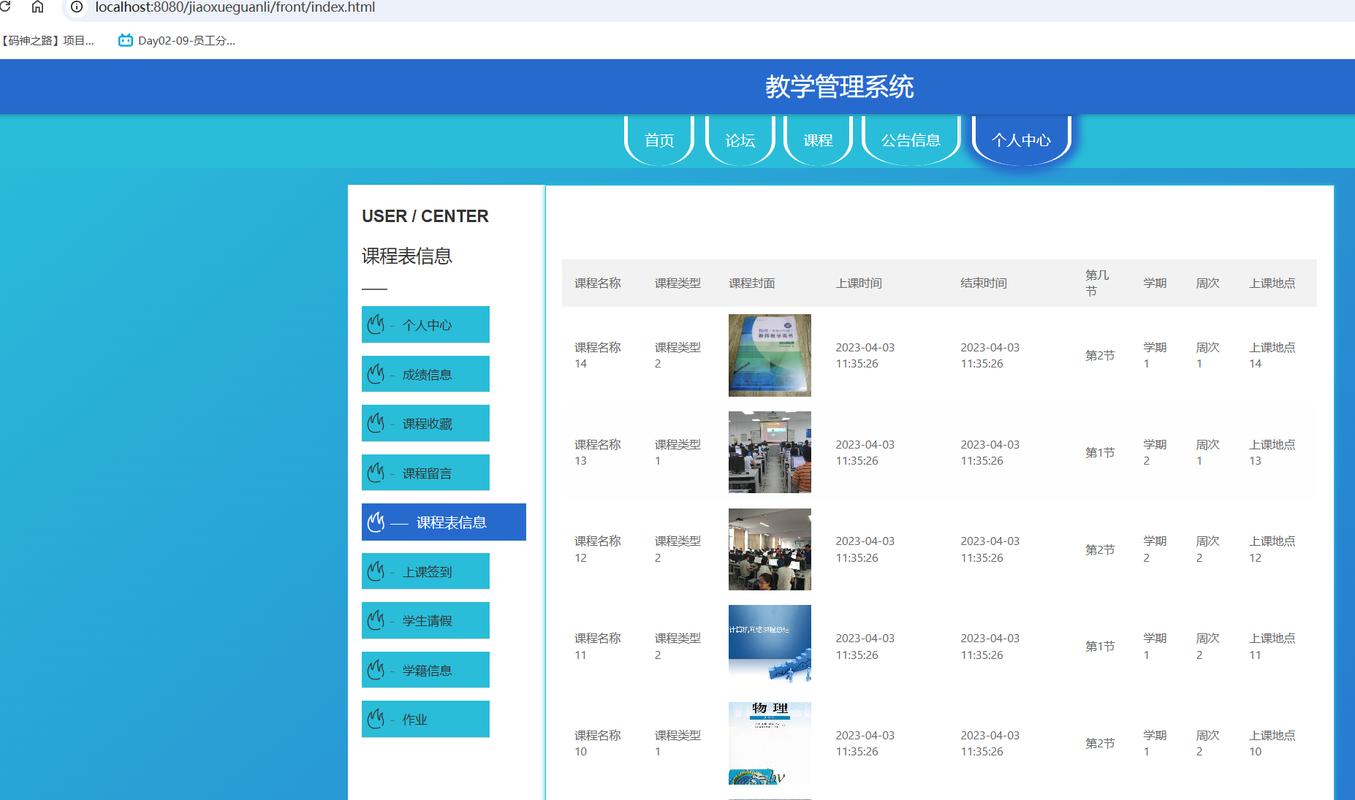The height and width of the screenshot is (800, 1355).
Task: Click the 课程名称 14 cell
Action: pos(598,355)
